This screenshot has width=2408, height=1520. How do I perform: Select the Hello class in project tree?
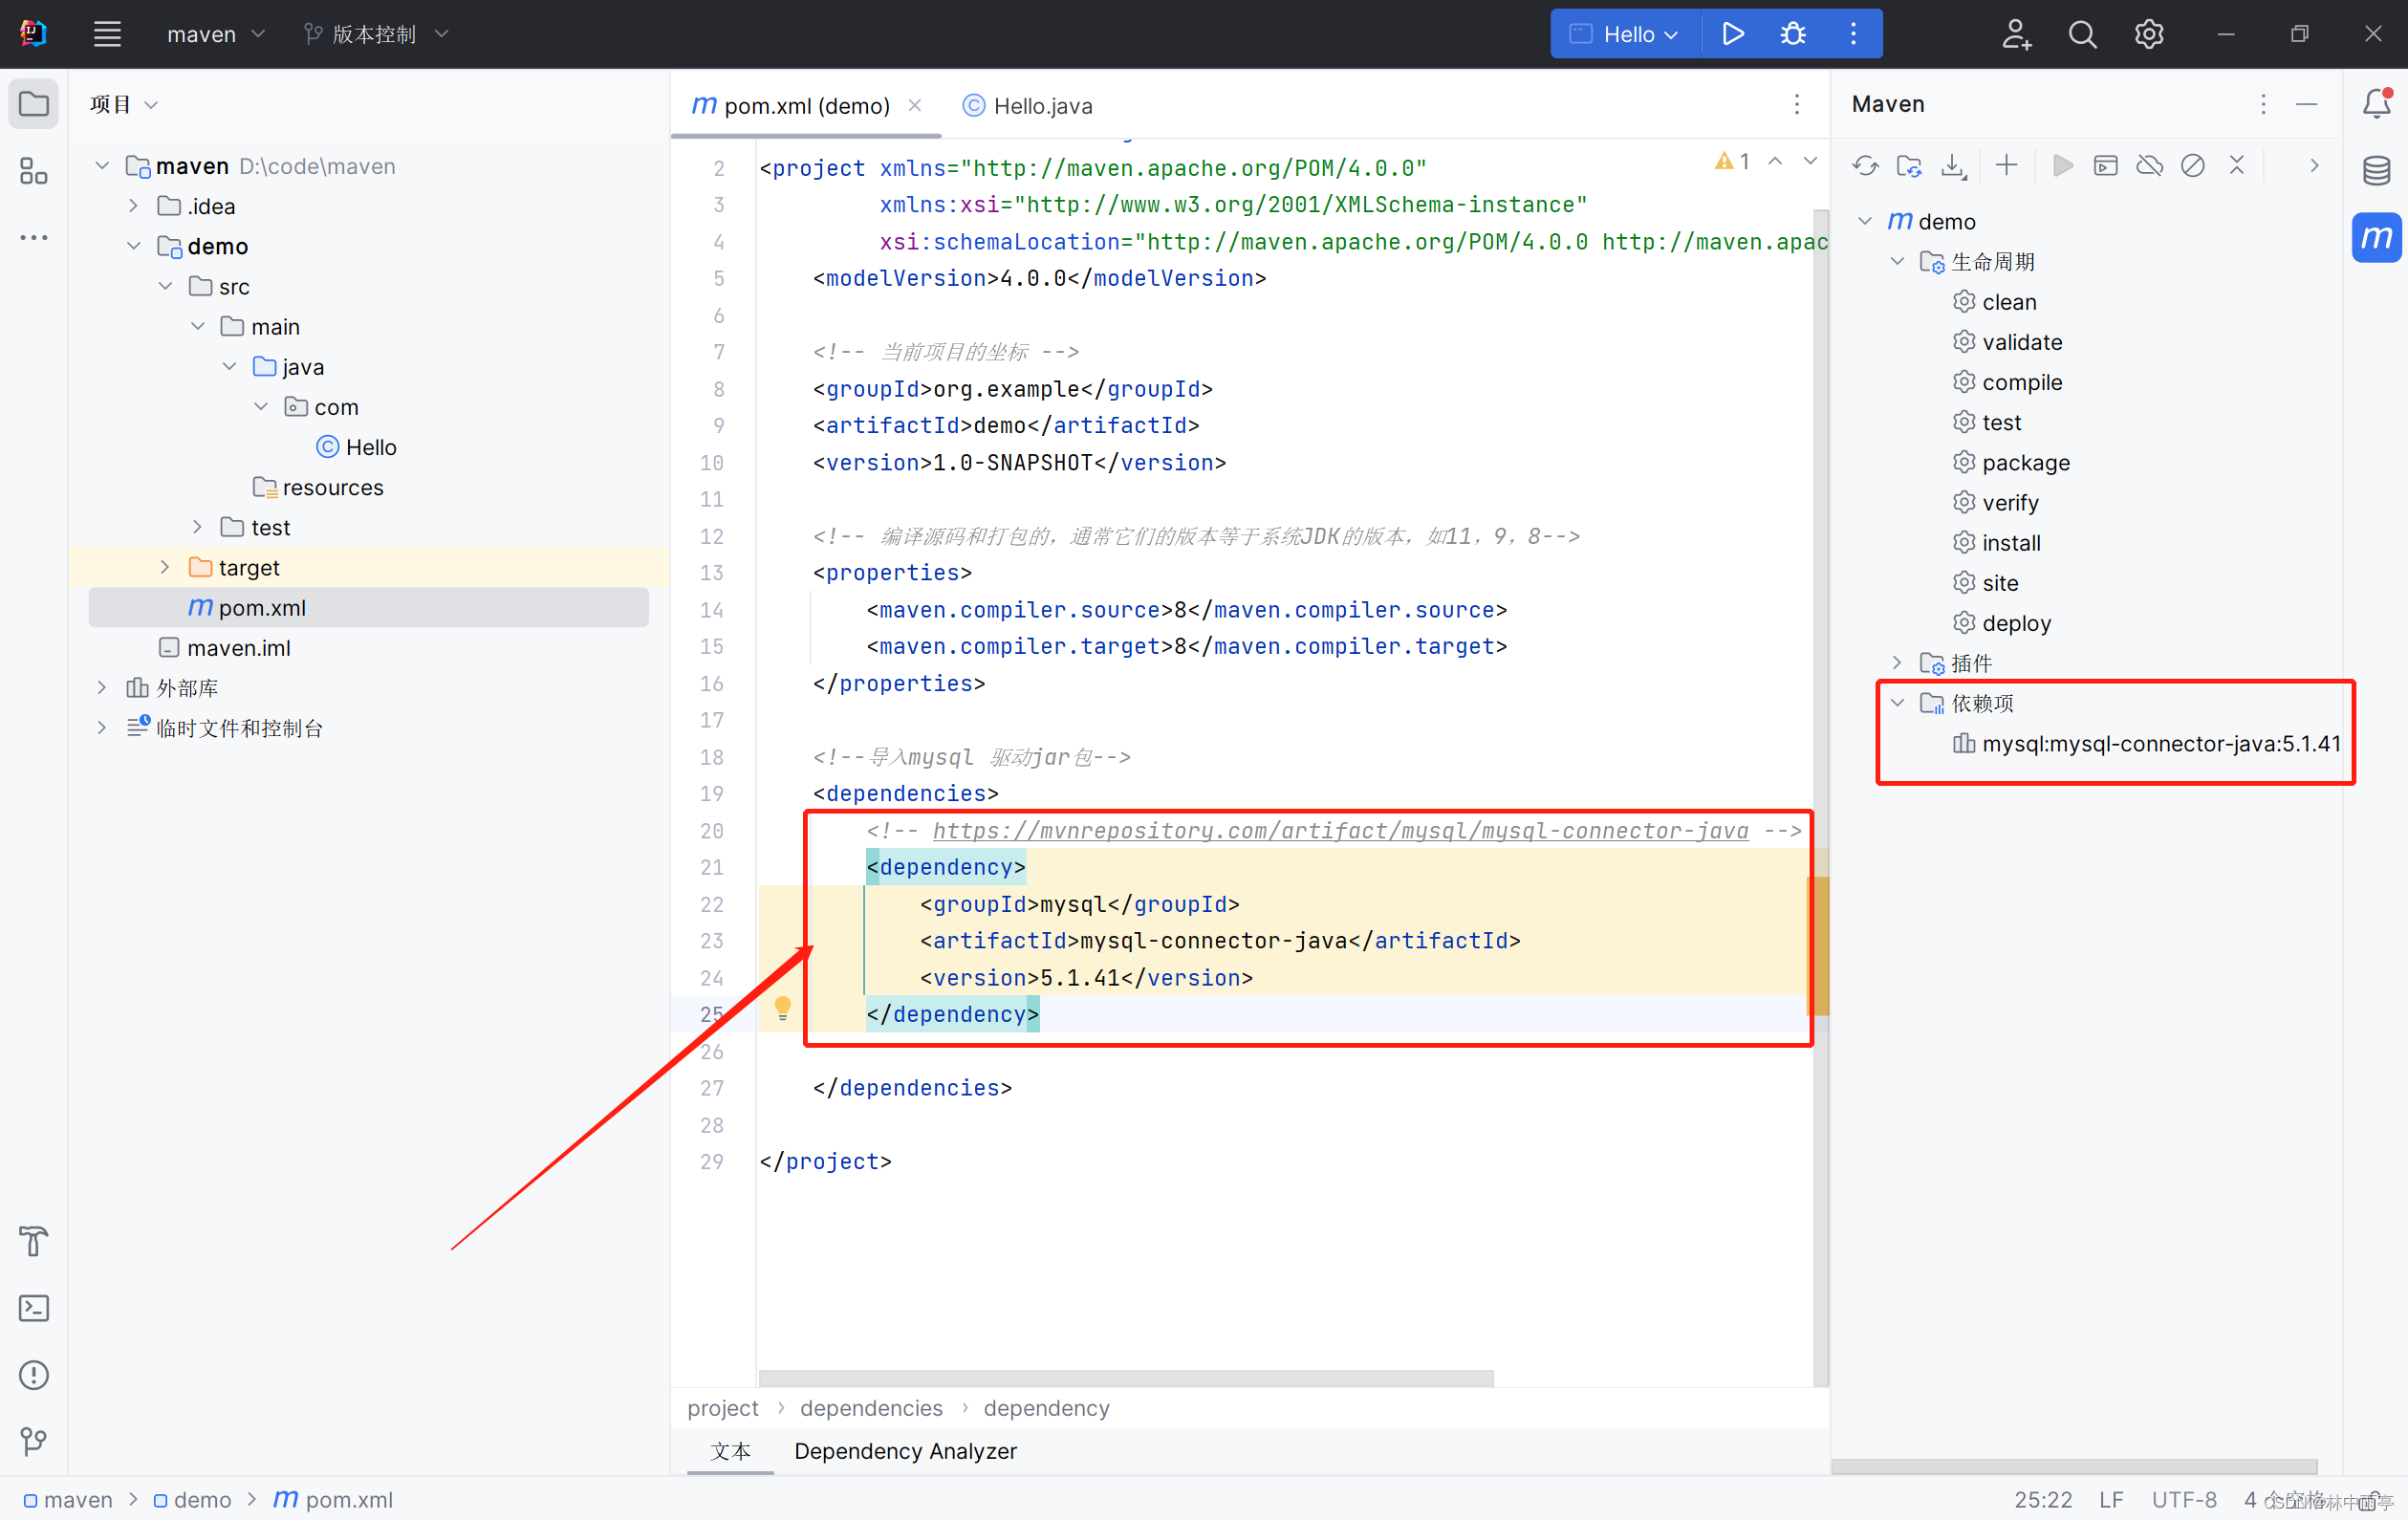point(357,447)
